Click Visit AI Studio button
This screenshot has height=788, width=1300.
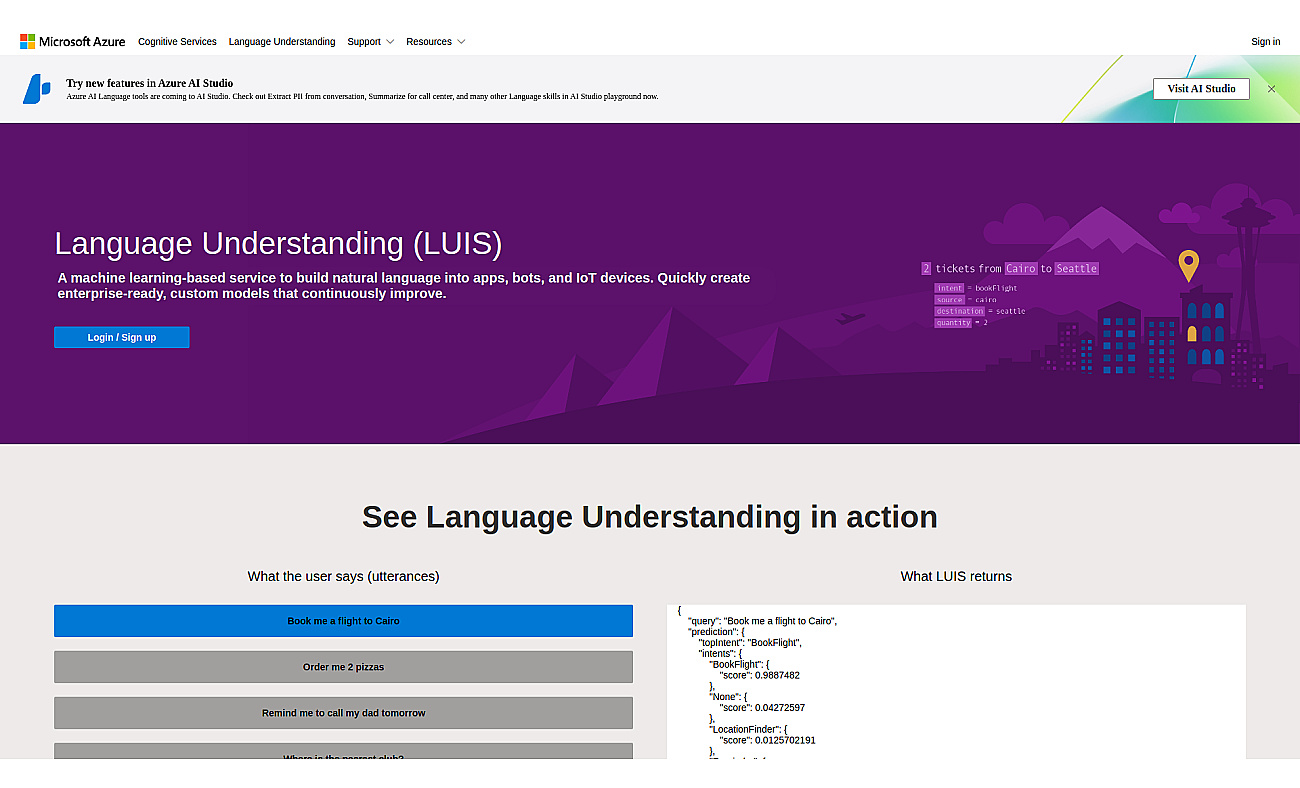click(1201, 89)
